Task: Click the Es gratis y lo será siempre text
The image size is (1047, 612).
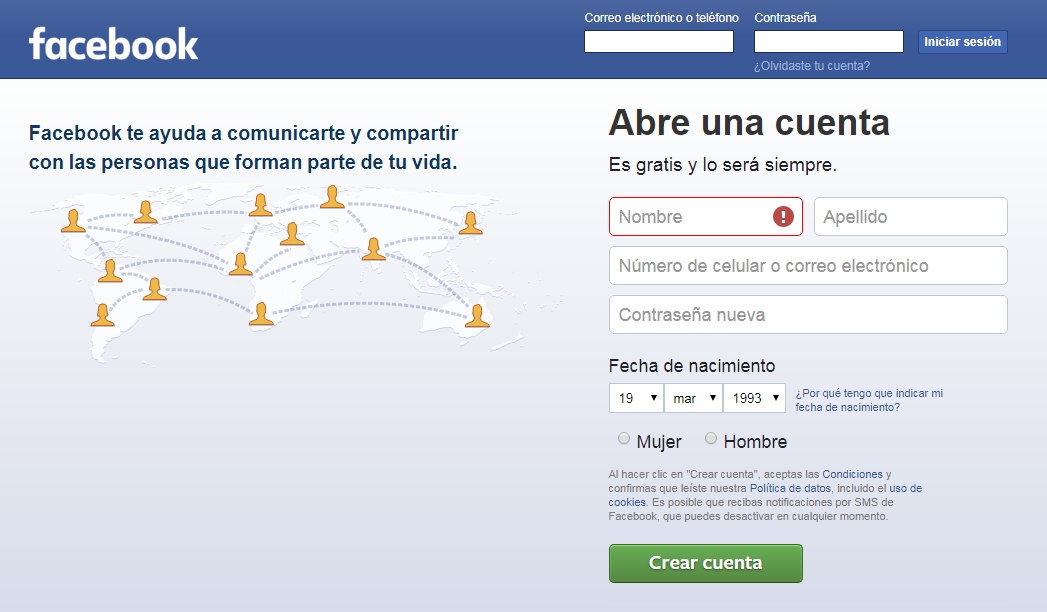Action: pyautogui.click(x=722, y=165)
